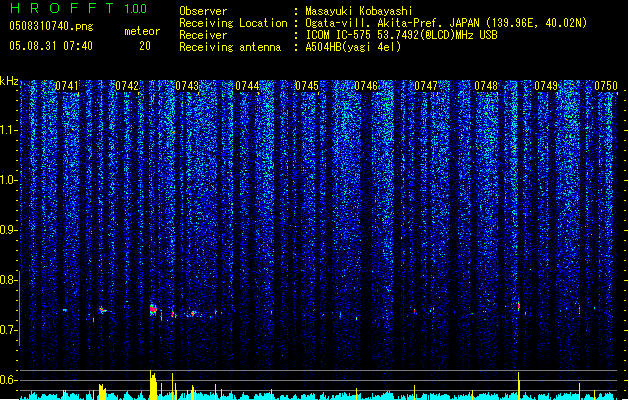Click the bright red meteor echo after 0742
This screenshot has height=400, width=629.
pos(153,310)
